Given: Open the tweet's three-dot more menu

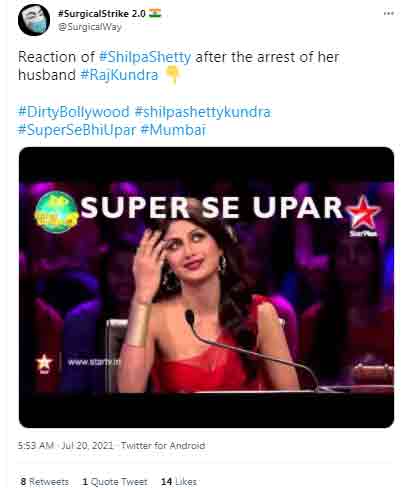Looking at the screenshot, I should click(389, 14).
